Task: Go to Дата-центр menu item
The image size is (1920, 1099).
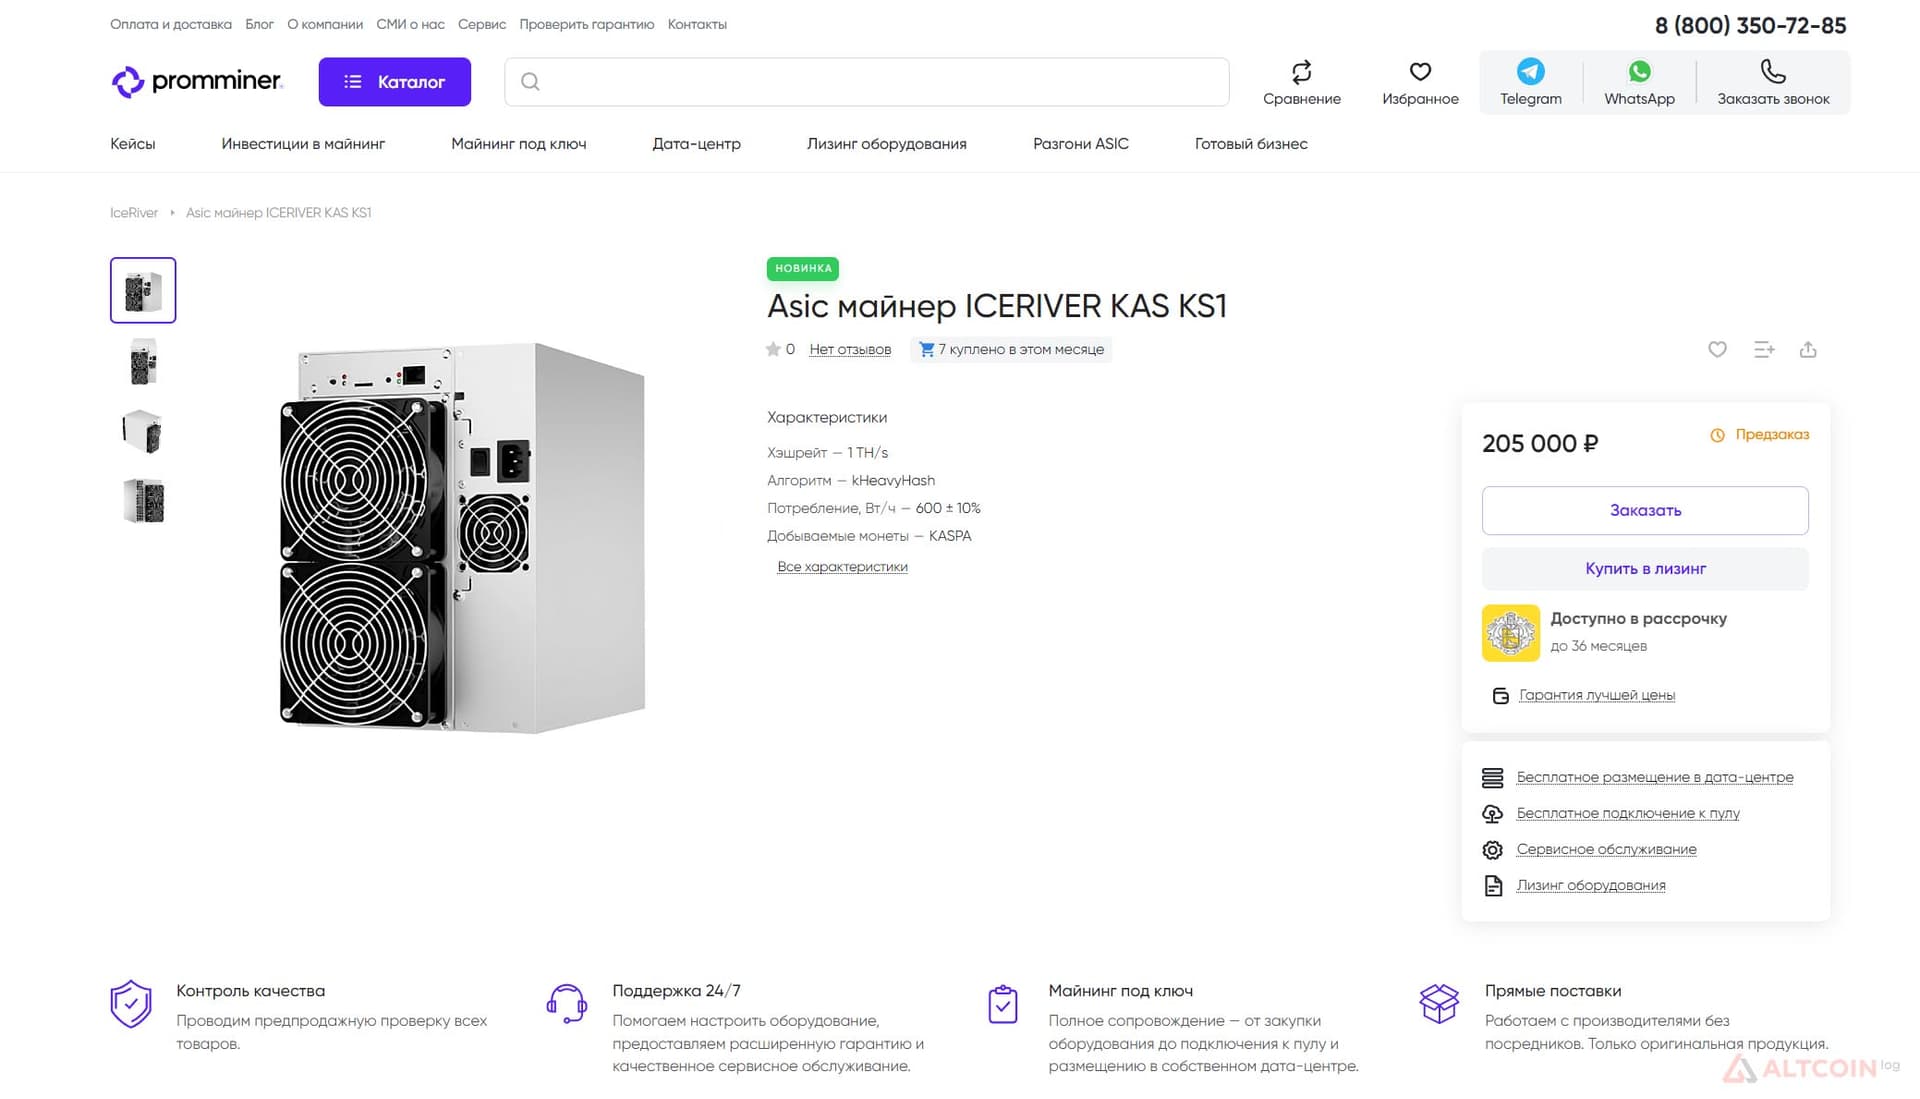Action: [x=697, y=144]
